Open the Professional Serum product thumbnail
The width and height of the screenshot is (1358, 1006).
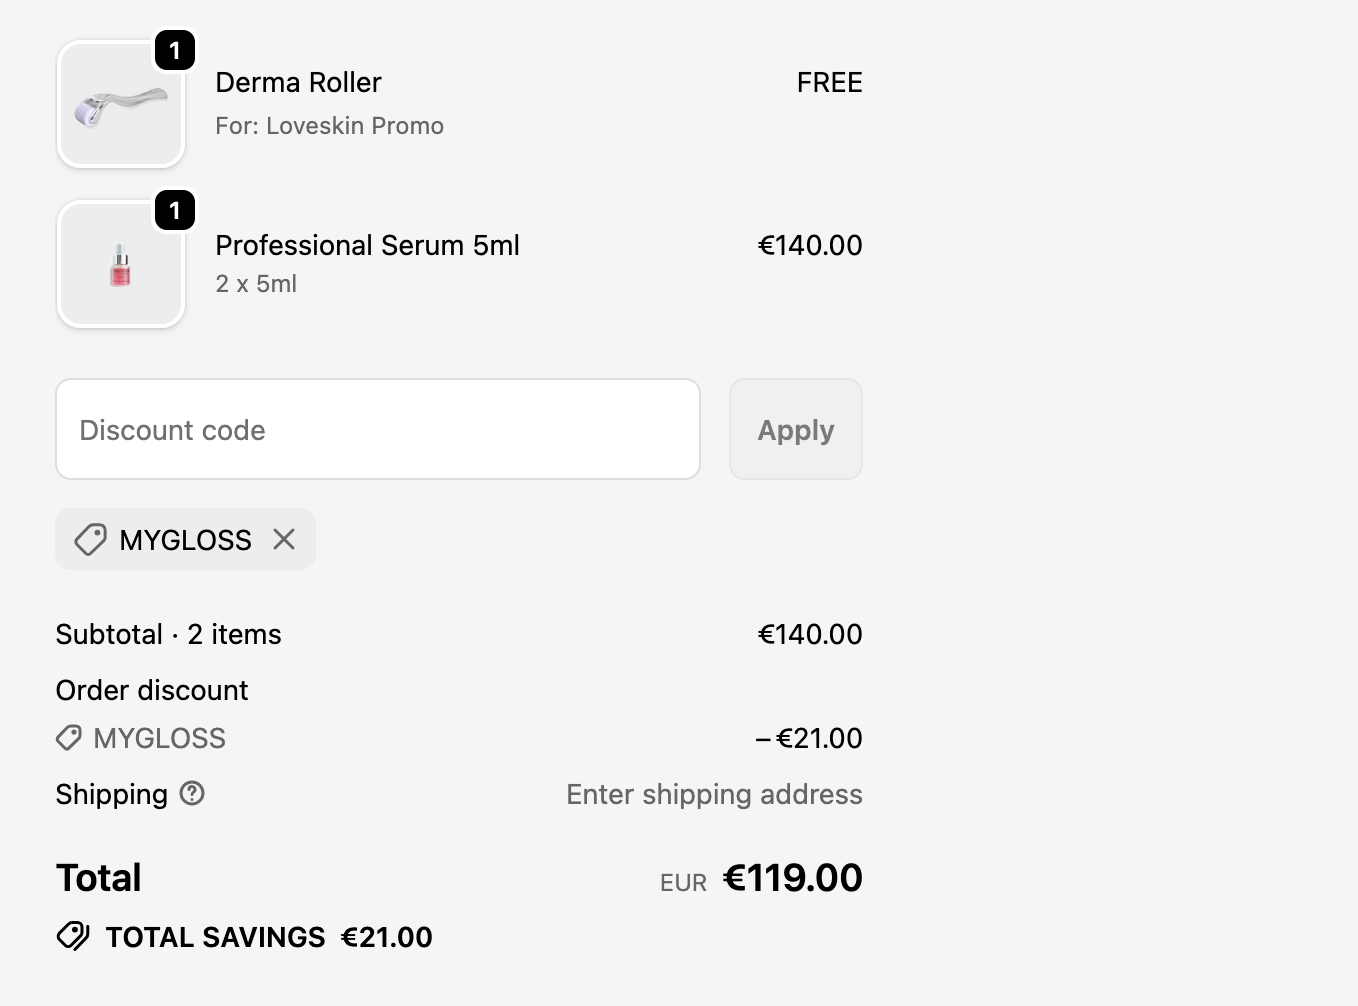click(121, 266)
